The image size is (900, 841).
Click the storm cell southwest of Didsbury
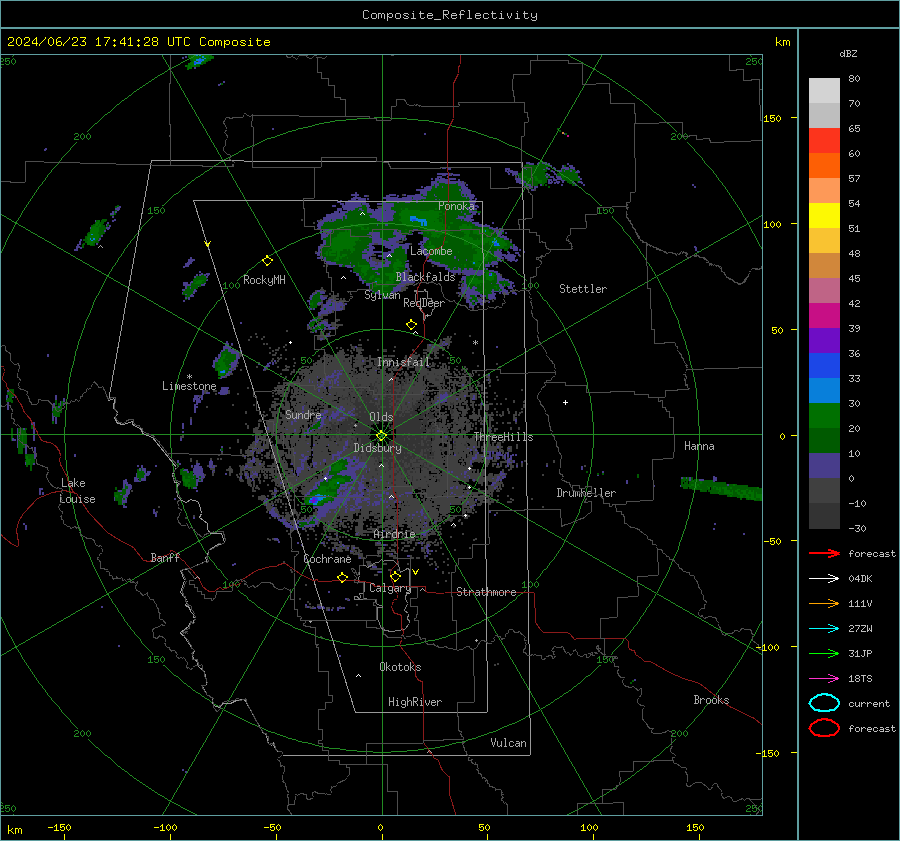click(x=329, y=485)
